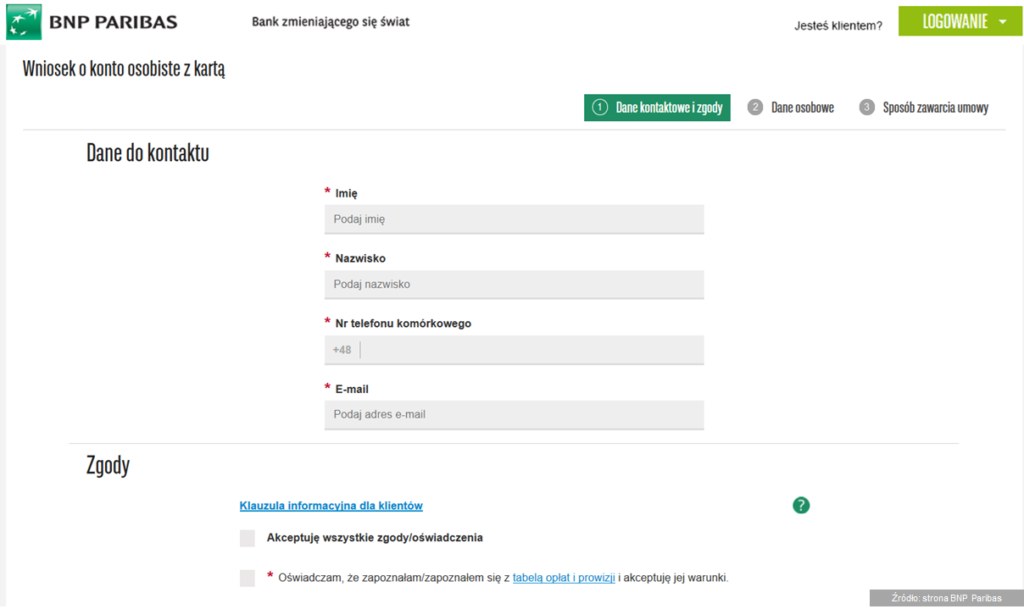Click the E-mail address field
The image size is (1024, 609).
coord(514,414)
